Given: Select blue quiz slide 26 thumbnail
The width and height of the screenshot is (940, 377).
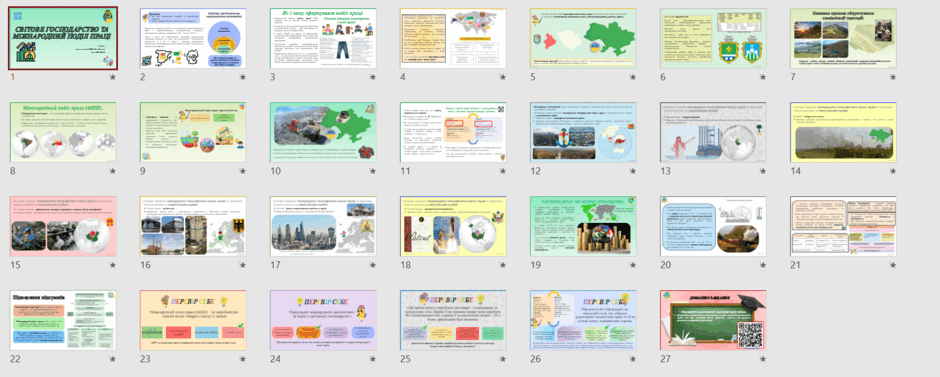Looking at the screenshot, I should [583, 320].
